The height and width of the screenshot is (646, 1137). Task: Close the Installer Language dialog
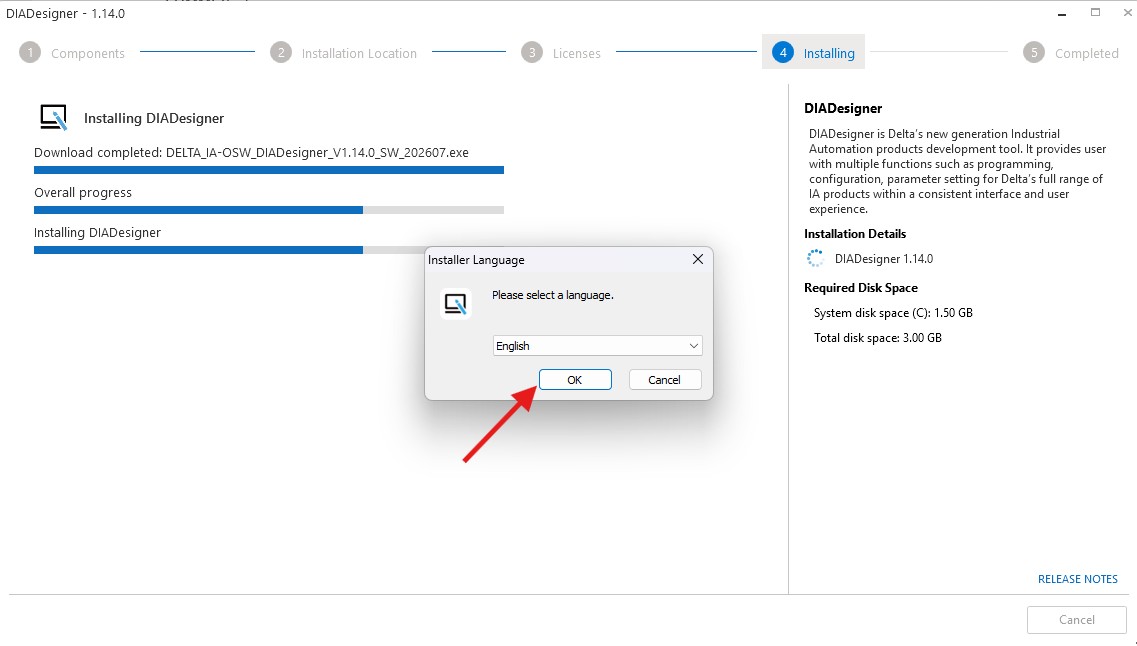click(x=698, y=260)
